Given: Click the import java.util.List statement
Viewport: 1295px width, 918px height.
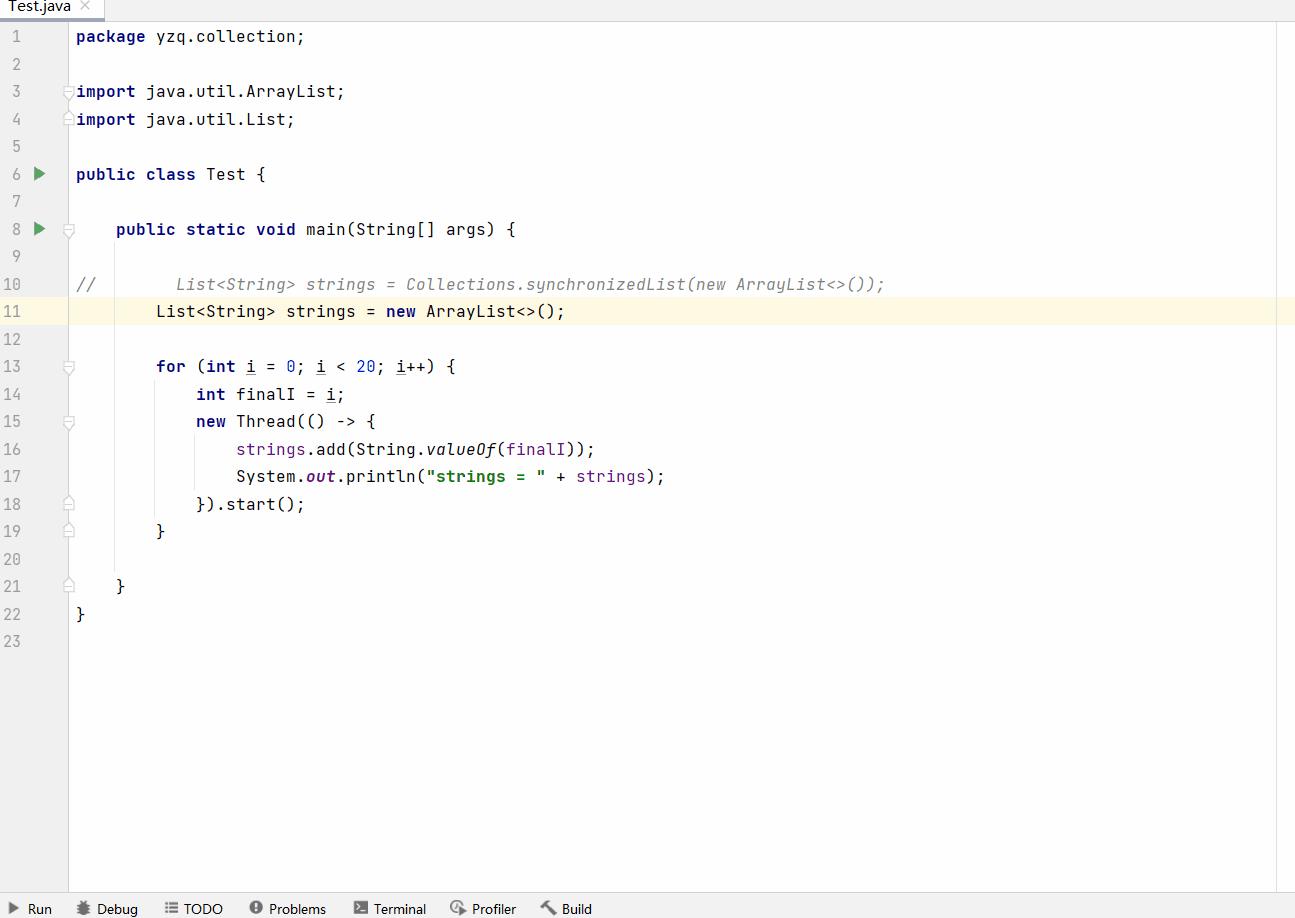Looking at the screenshot, I should pyautogui.click(x=185, y=119).
